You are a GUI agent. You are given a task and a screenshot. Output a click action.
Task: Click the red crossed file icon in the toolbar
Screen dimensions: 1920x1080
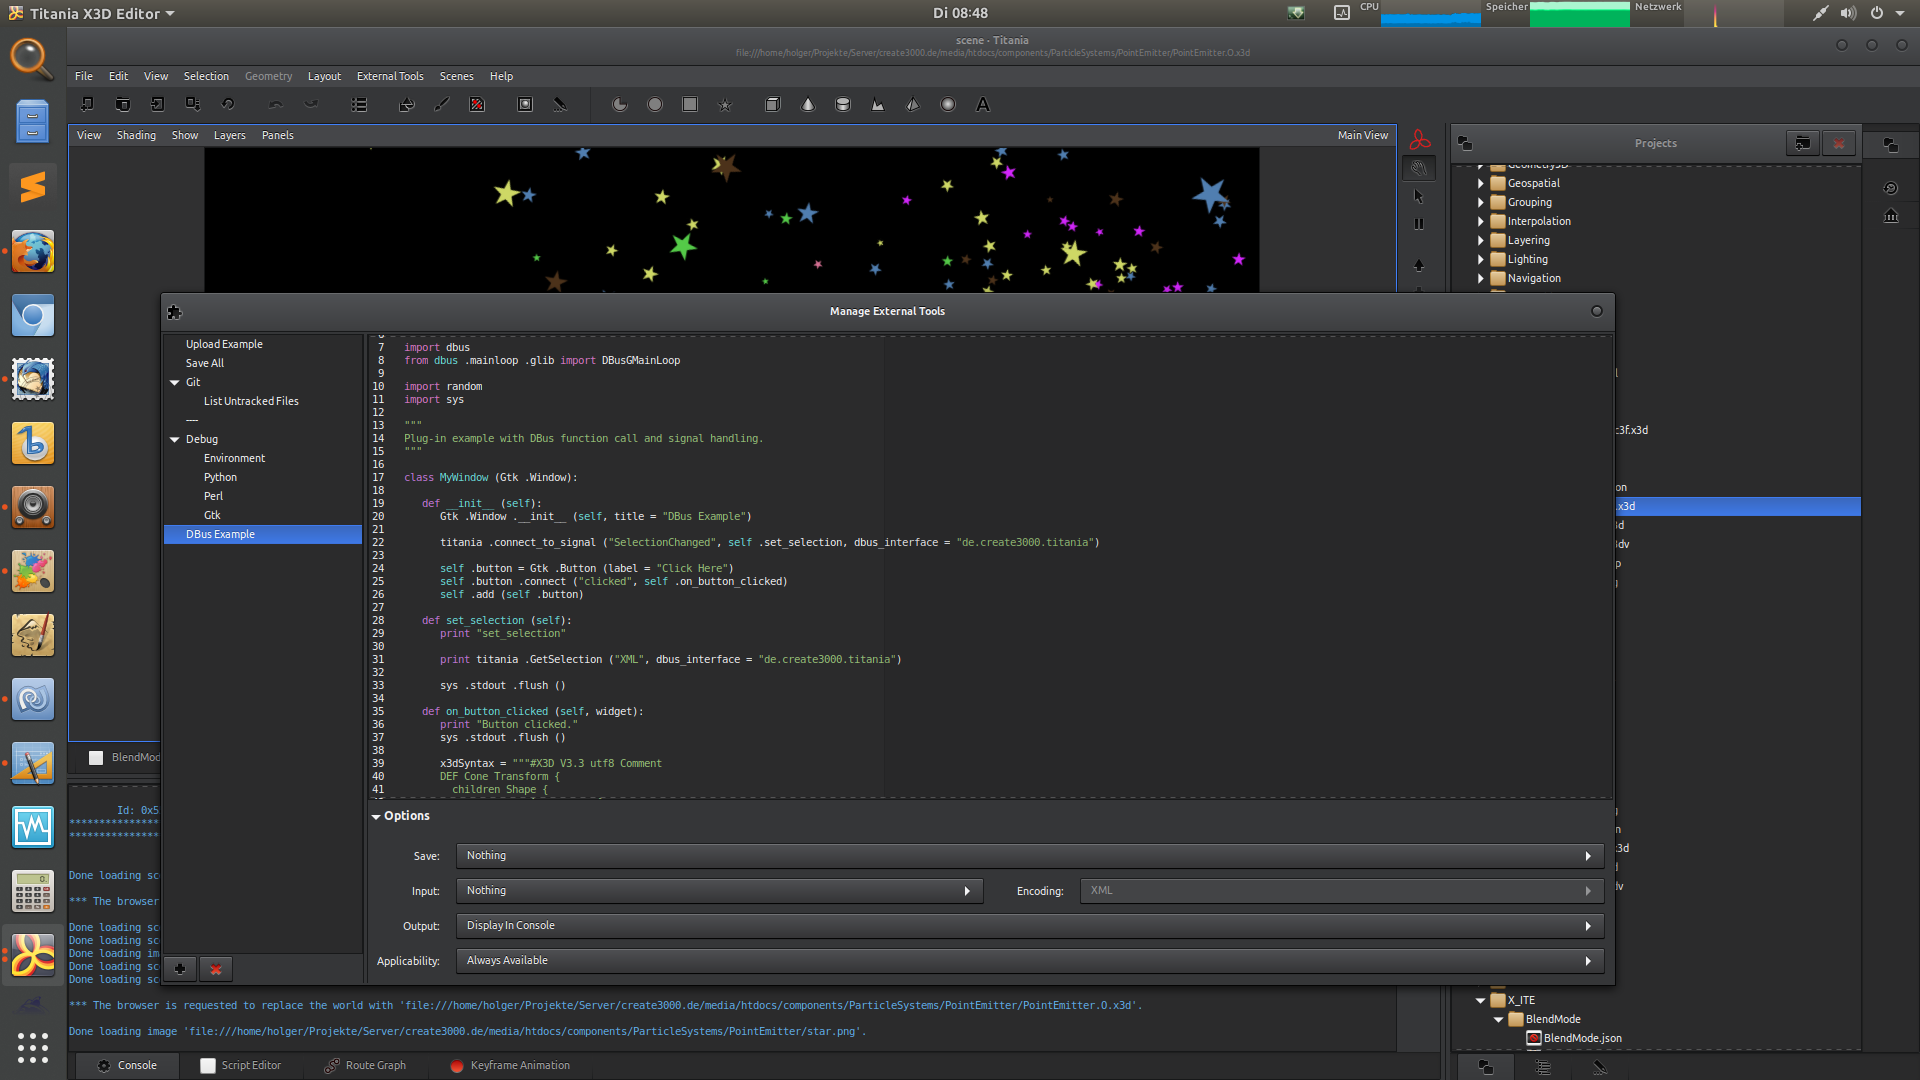pyautogui.click(x=477, y=104)
